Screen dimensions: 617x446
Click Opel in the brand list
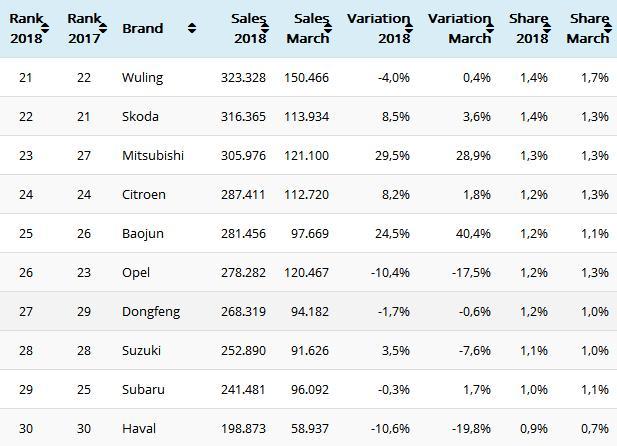pyautogui.click(x=137, y=272)
